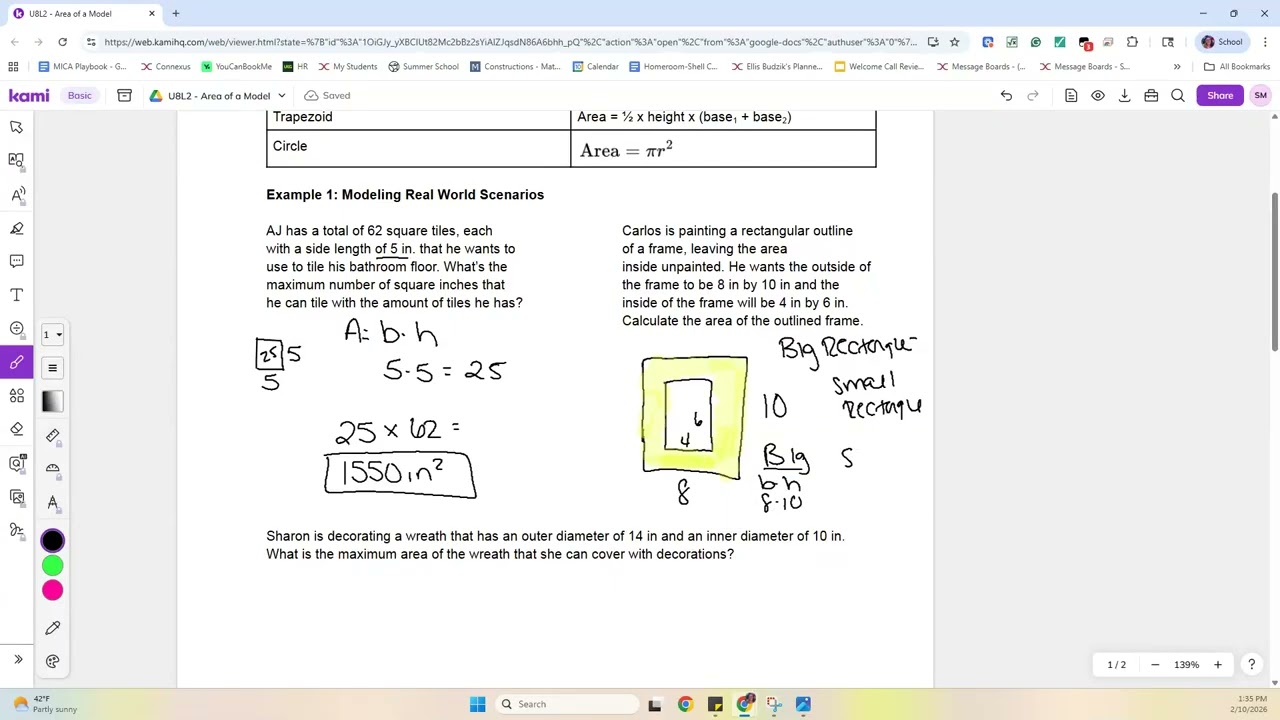Redo the annotation

[1033, 95]
